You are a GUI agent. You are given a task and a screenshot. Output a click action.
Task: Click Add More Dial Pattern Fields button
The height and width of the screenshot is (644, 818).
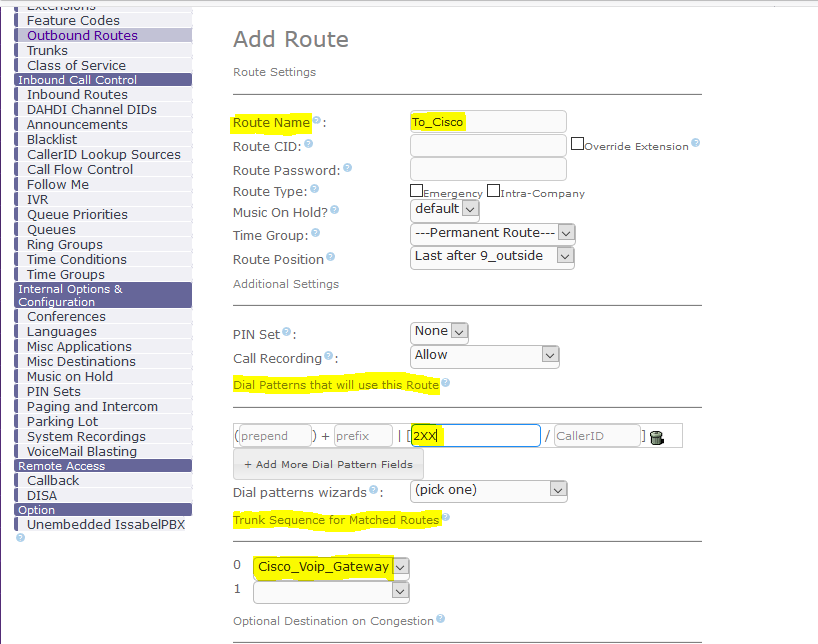click(328, 464)
